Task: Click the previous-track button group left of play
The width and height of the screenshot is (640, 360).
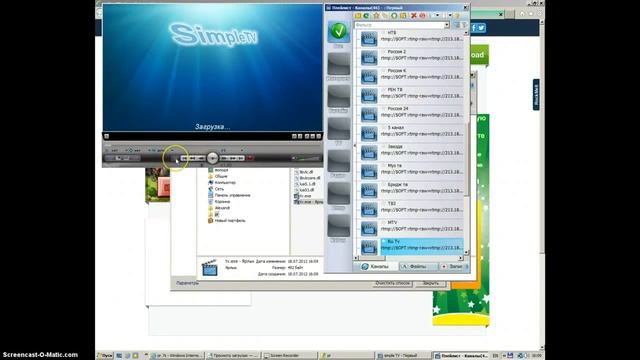Action: [x=193, y=158]
